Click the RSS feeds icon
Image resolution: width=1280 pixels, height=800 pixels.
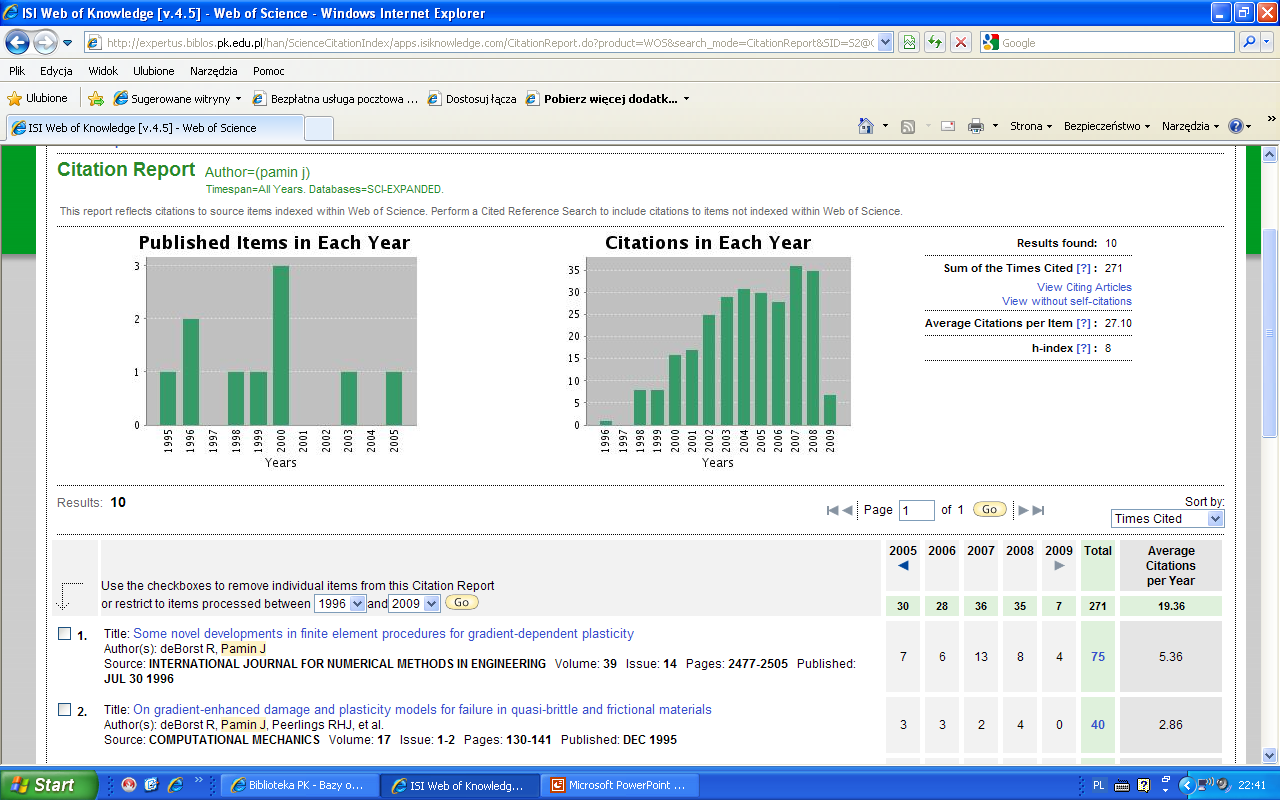pos(908,126)
